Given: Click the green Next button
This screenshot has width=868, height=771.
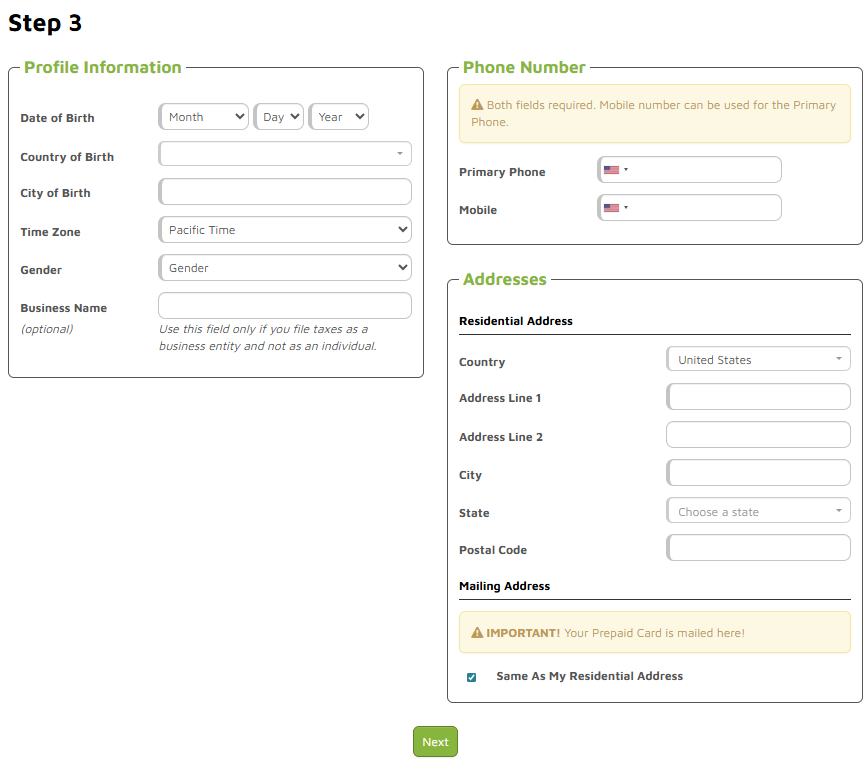Looking at the screenshot, I should coord(435,742).
